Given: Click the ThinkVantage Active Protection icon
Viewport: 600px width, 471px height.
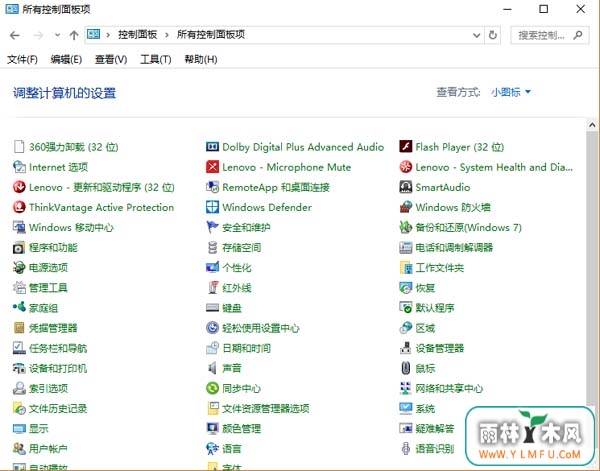Looking at the screenshot, I should [19, 207].
